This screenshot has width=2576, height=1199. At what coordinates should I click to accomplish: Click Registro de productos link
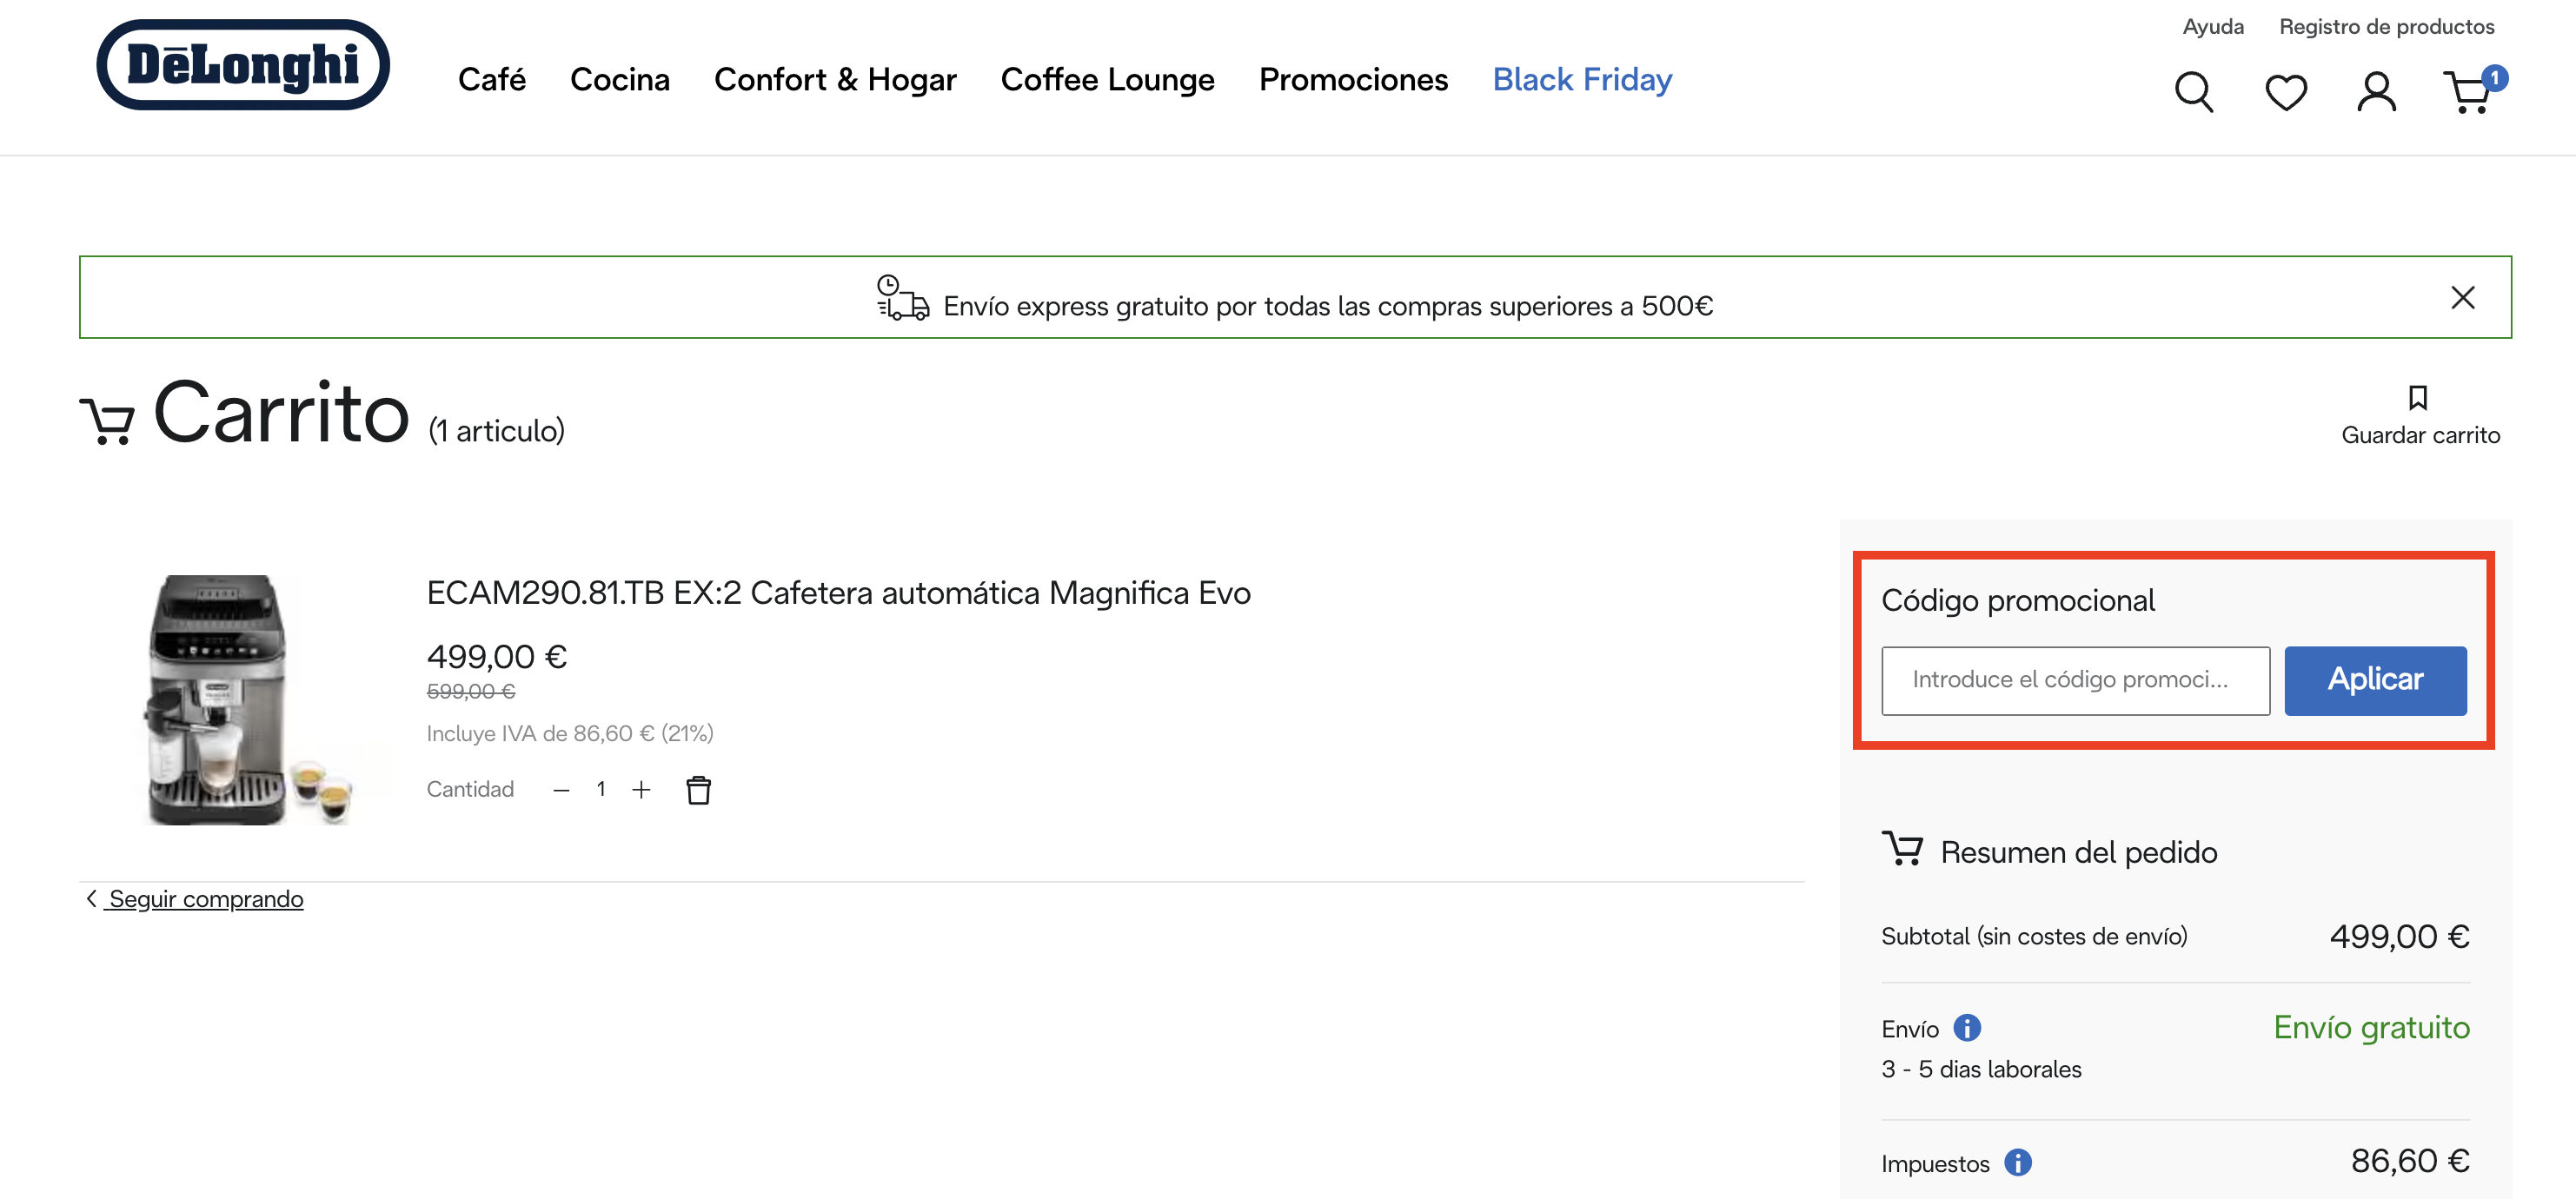click(2387, 27)
